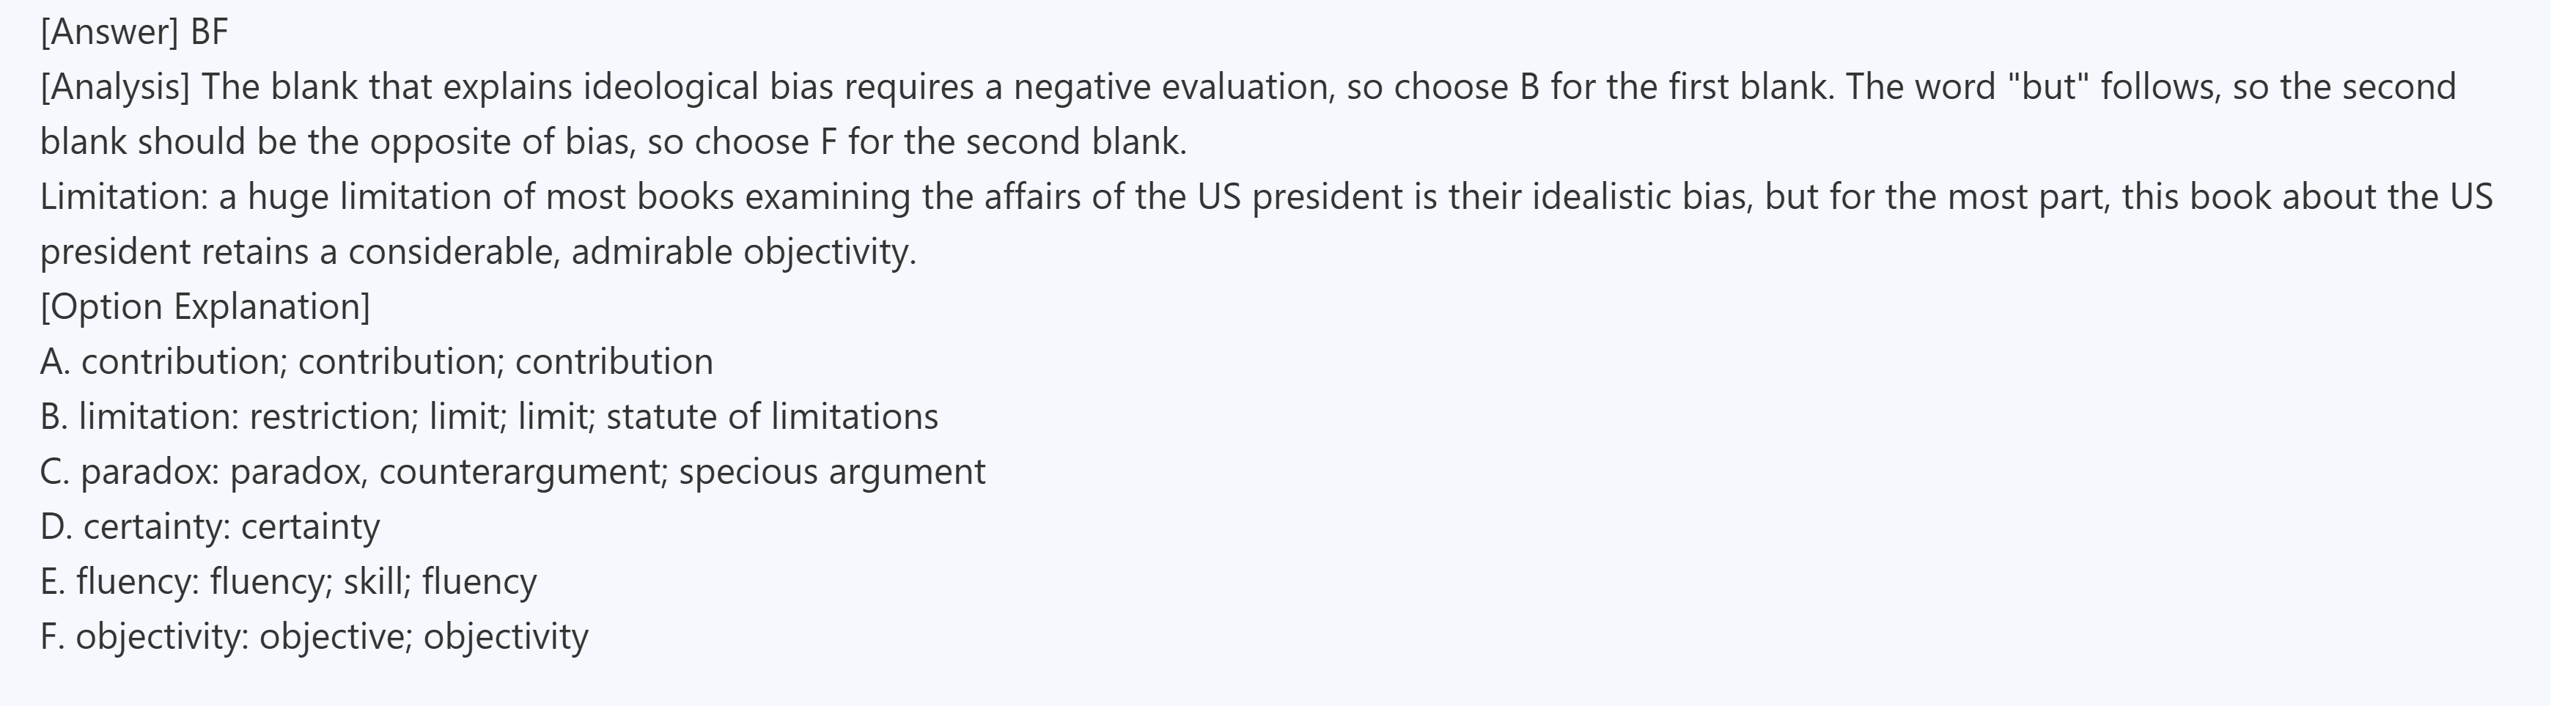Select option D certainty line
2576x706 pixels.
[210, 526]
